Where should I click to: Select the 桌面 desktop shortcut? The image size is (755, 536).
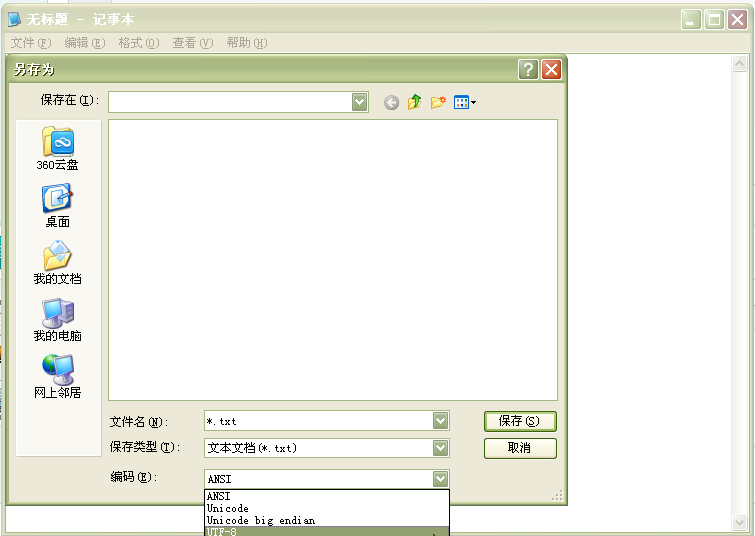point(57,206)
